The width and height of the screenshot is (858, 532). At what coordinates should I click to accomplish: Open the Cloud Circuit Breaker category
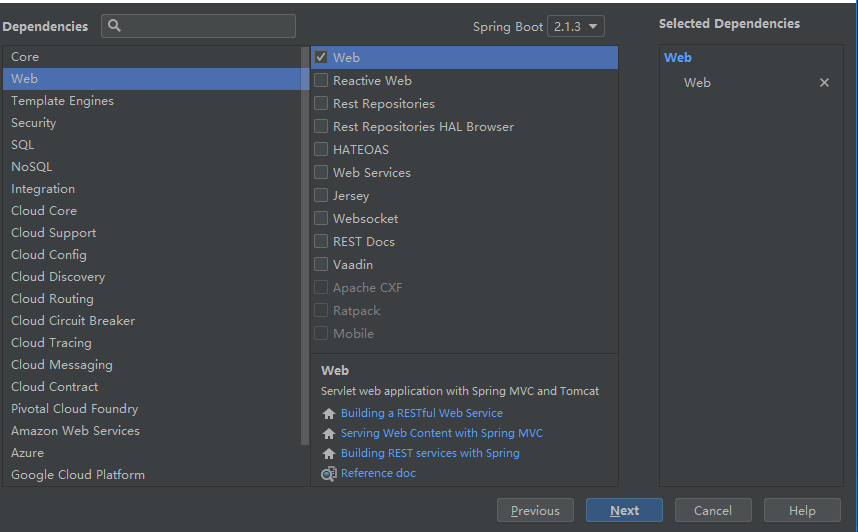click(152, 321)
